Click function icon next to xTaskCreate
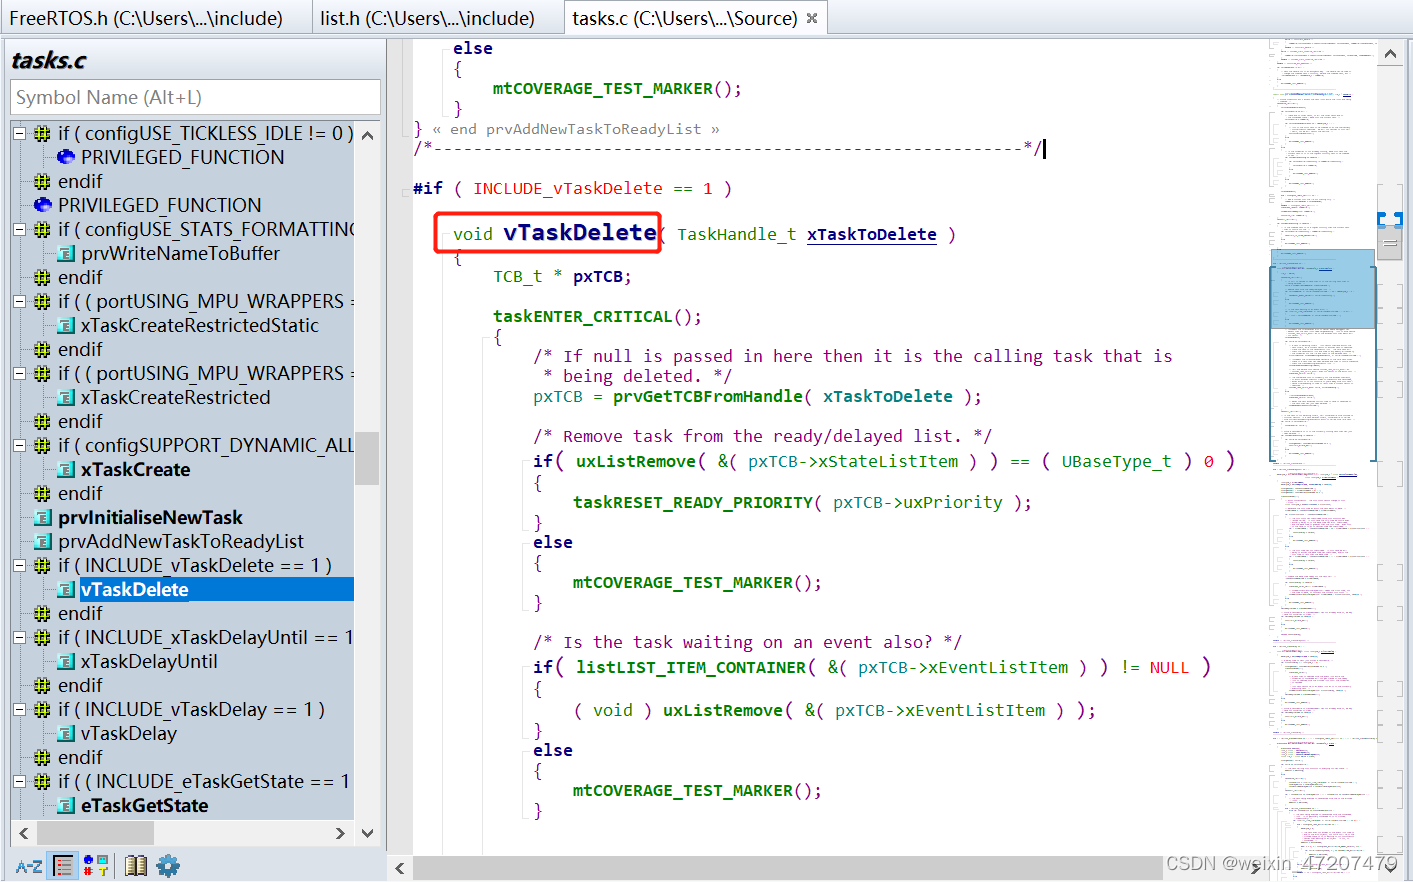1413x882 pixels. (x=66, y=469)
